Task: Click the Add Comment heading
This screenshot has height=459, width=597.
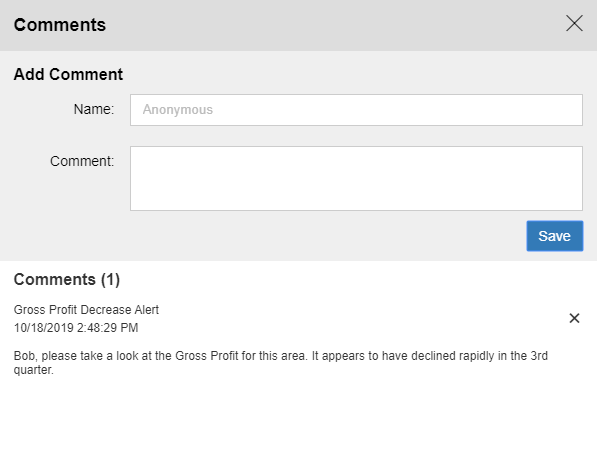Action: point(69,74)
